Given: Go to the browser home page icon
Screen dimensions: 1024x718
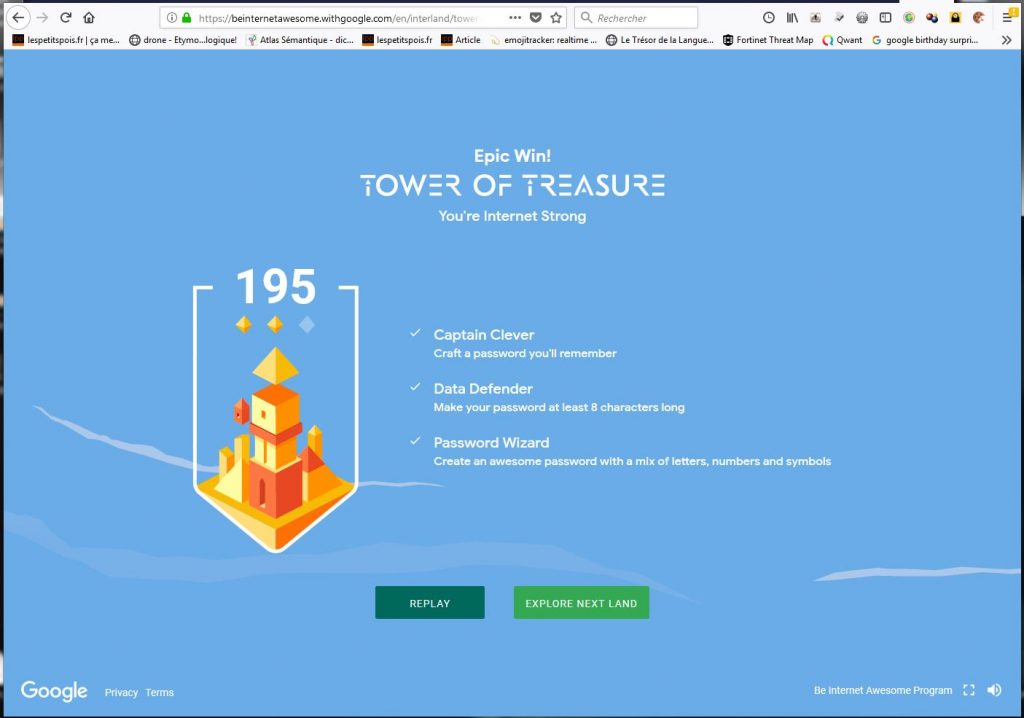Looking at the screenshot, I should tap(89, 17).
